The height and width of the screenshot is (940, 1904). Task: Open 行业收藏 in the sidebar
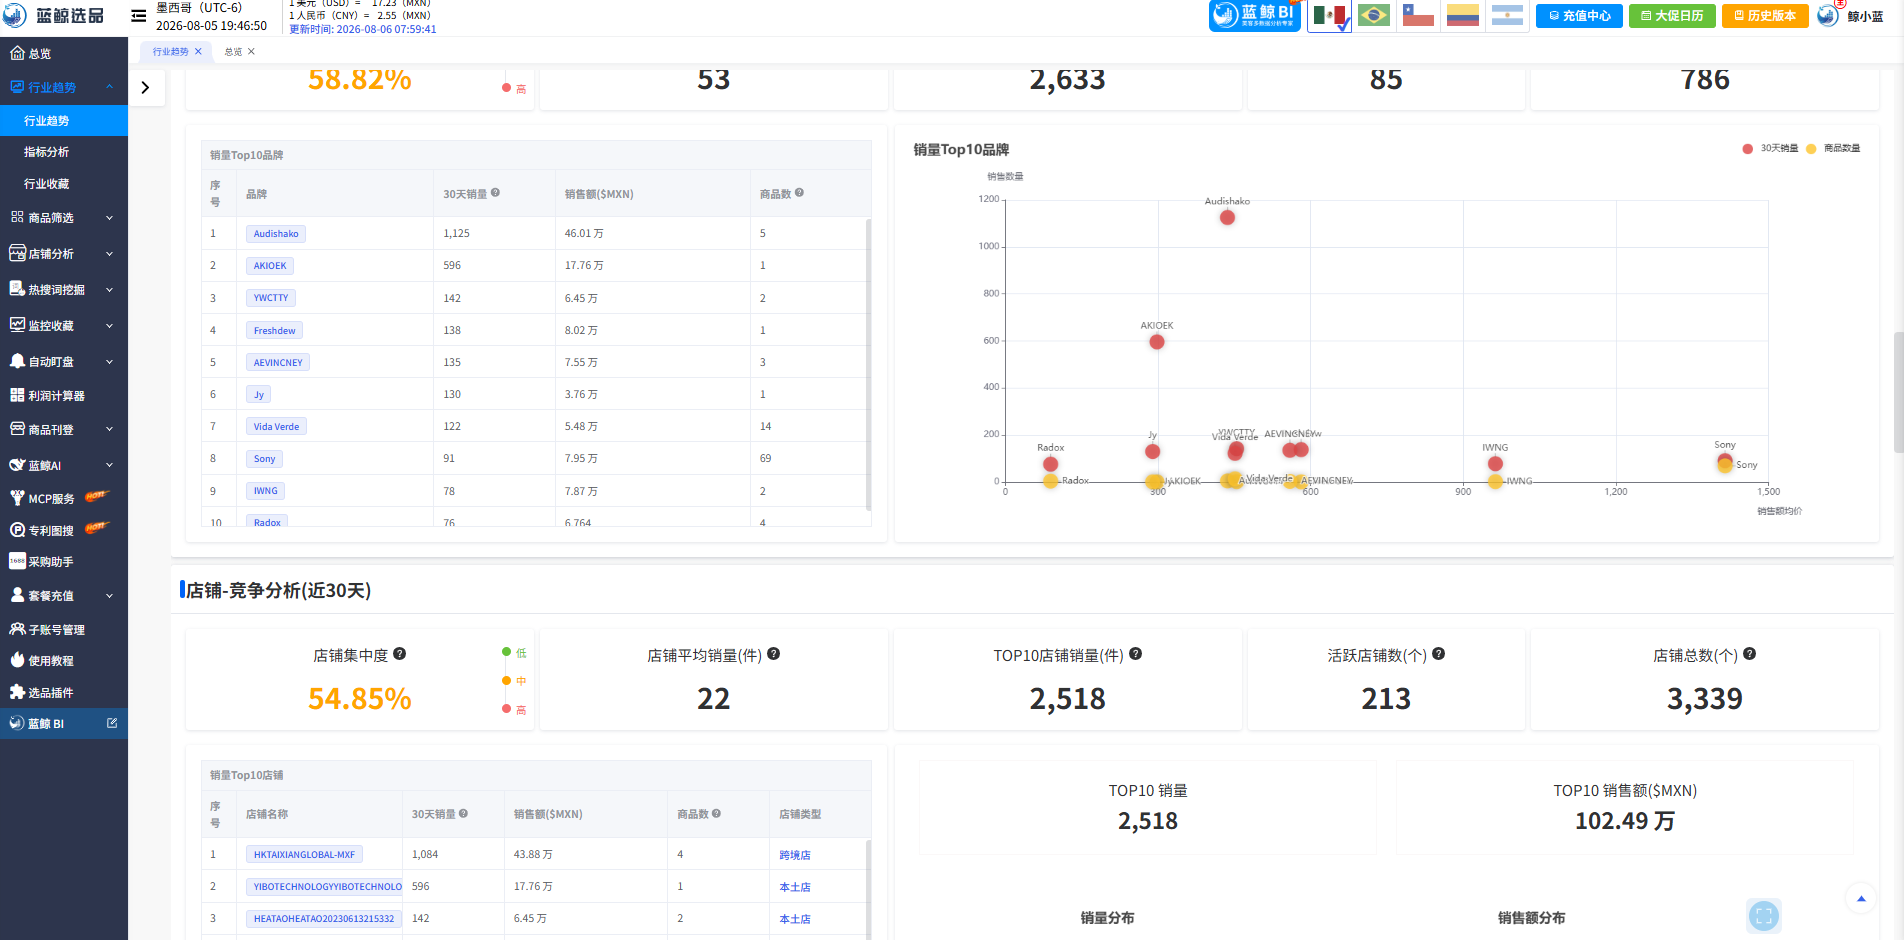click(x=64, y=184)
